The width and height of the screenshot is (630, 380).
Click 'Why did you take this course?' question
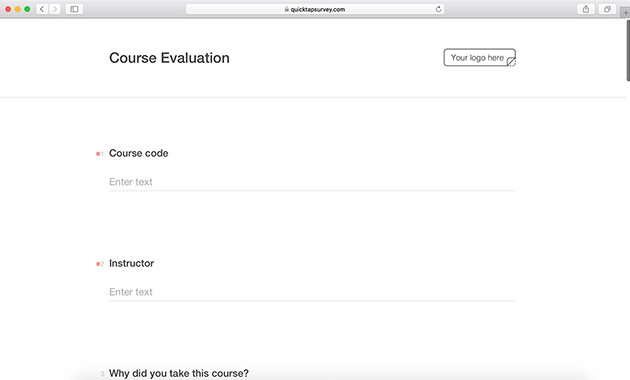pyautogui.click(x=179, y=373)
